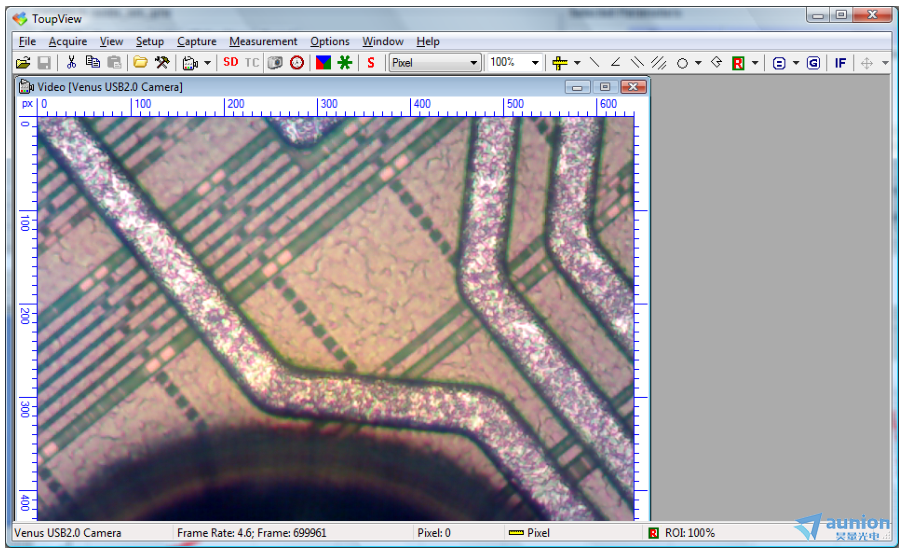
Task: Click the grey crosshair move icon
Action: click(867, 63)
